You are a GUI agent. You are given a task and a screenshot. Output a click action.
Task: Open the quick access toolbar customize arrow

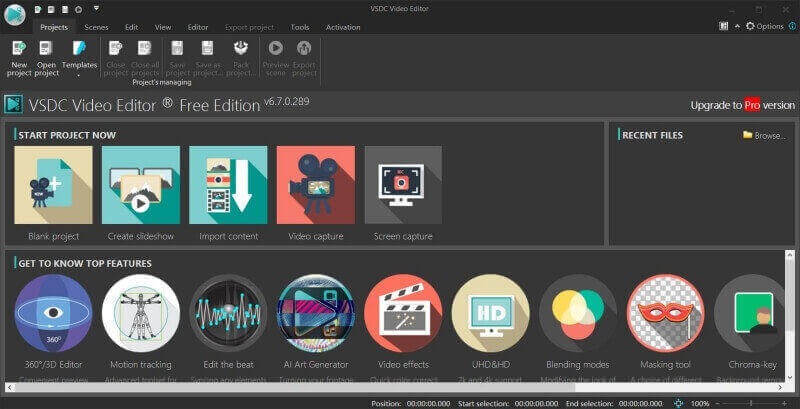[96, 9]
